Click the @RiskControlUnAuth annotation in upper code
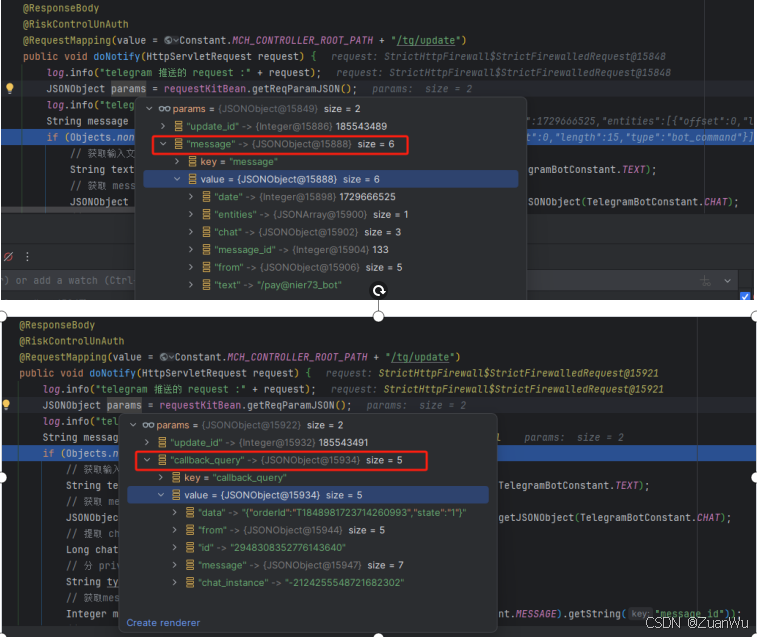This screenshot has height=637, width=757. [x=75, y=24]
